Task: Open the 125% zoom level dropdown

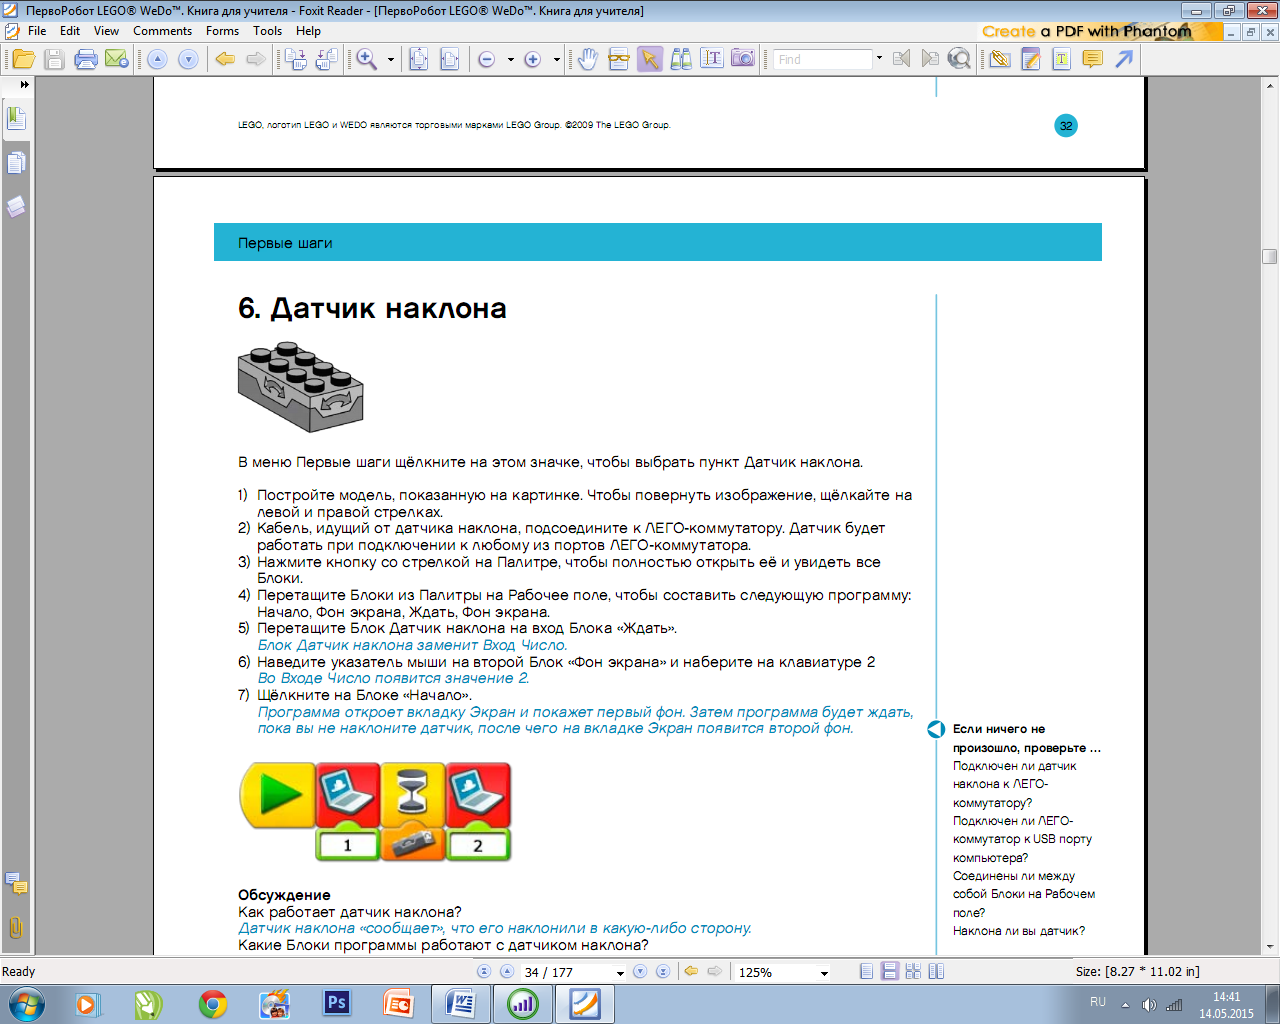Action: pos(824,973)
